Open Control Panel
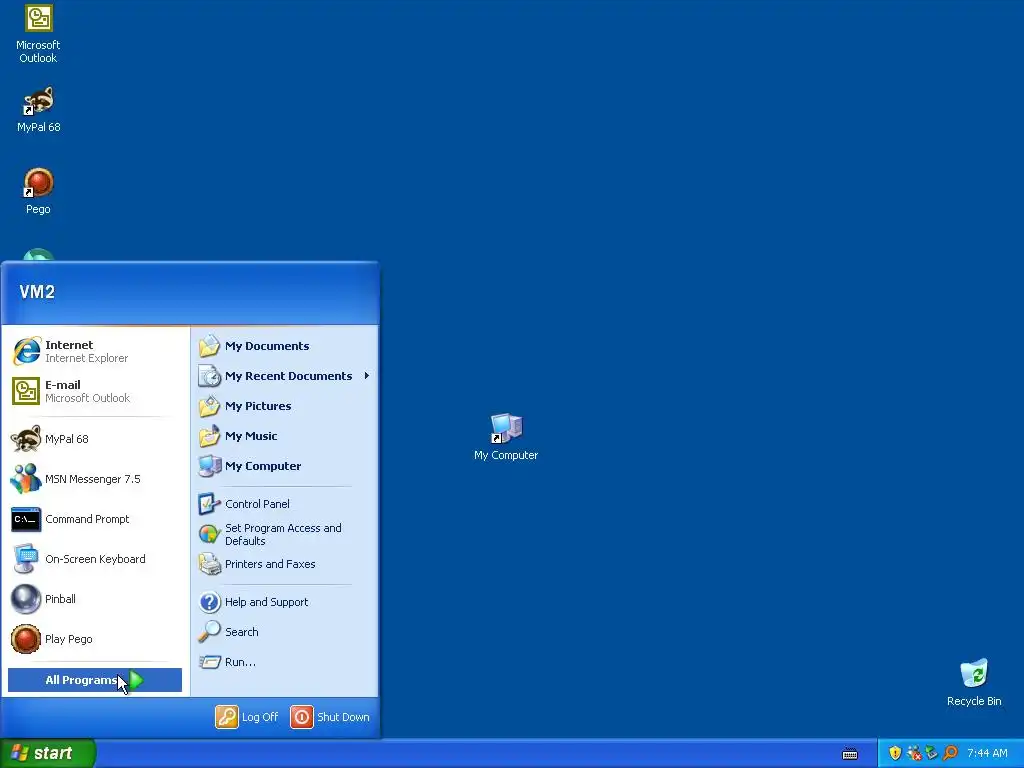This screenshot has width=1024, height=768. 284,504
